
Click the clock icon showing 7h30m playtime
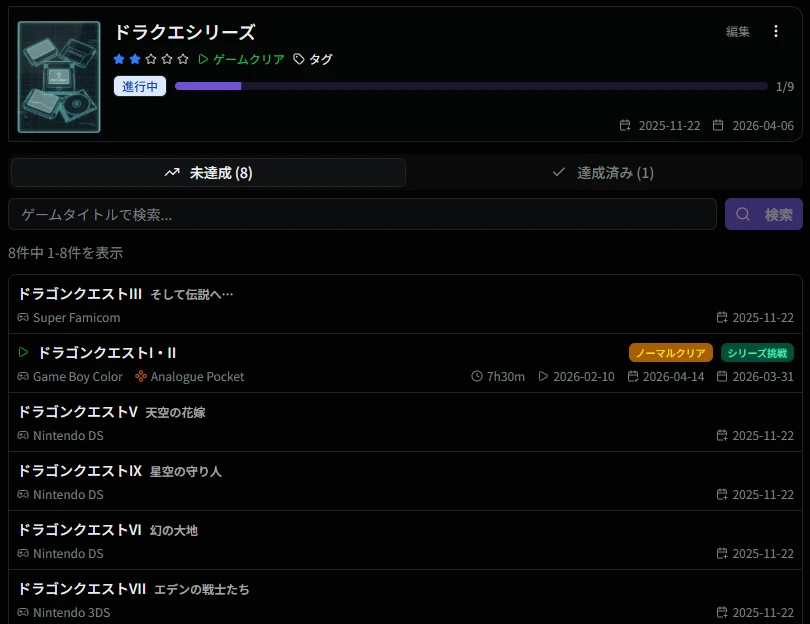tap(477, 377)
